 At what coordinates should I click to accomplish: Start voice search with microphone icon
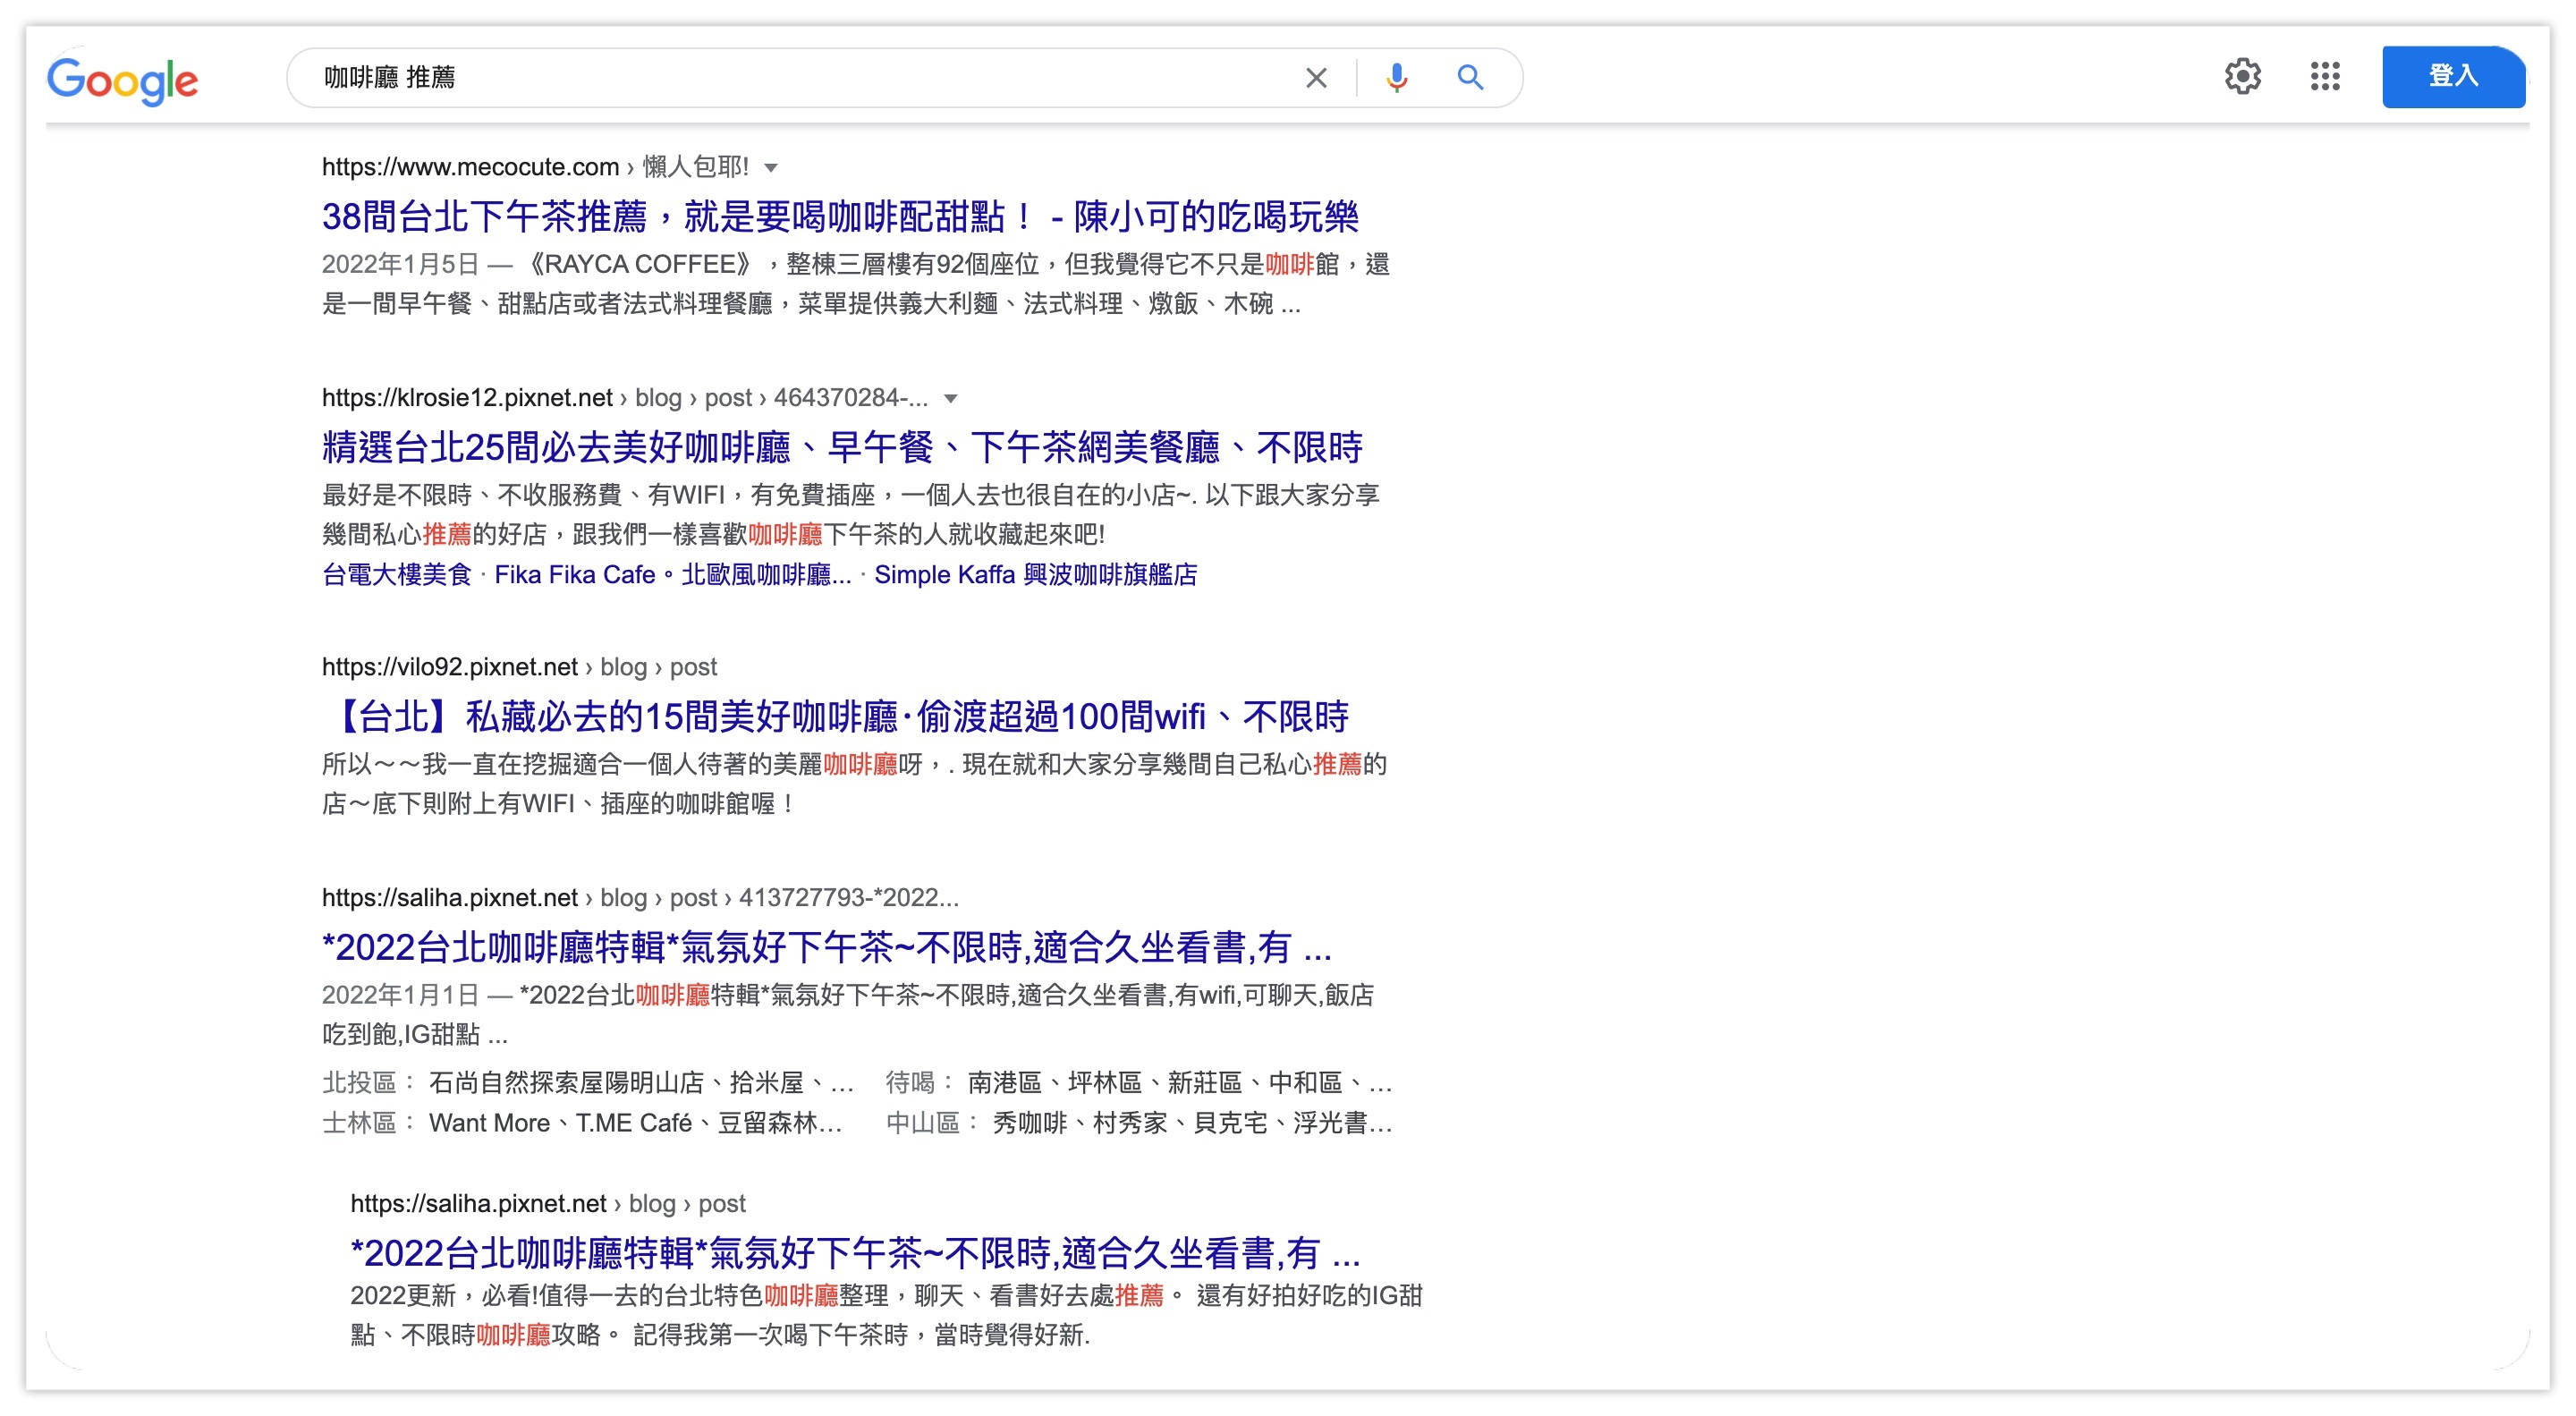click(1396, 77)
